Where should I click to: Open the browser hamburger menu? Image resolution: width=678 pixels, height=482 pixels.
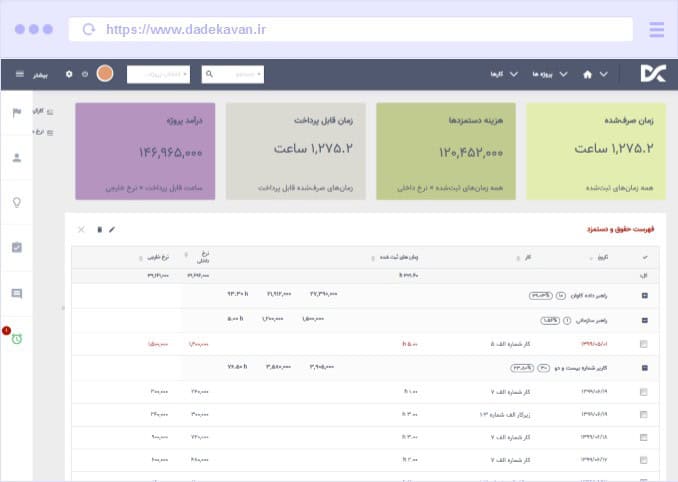(x=656, y=29)
